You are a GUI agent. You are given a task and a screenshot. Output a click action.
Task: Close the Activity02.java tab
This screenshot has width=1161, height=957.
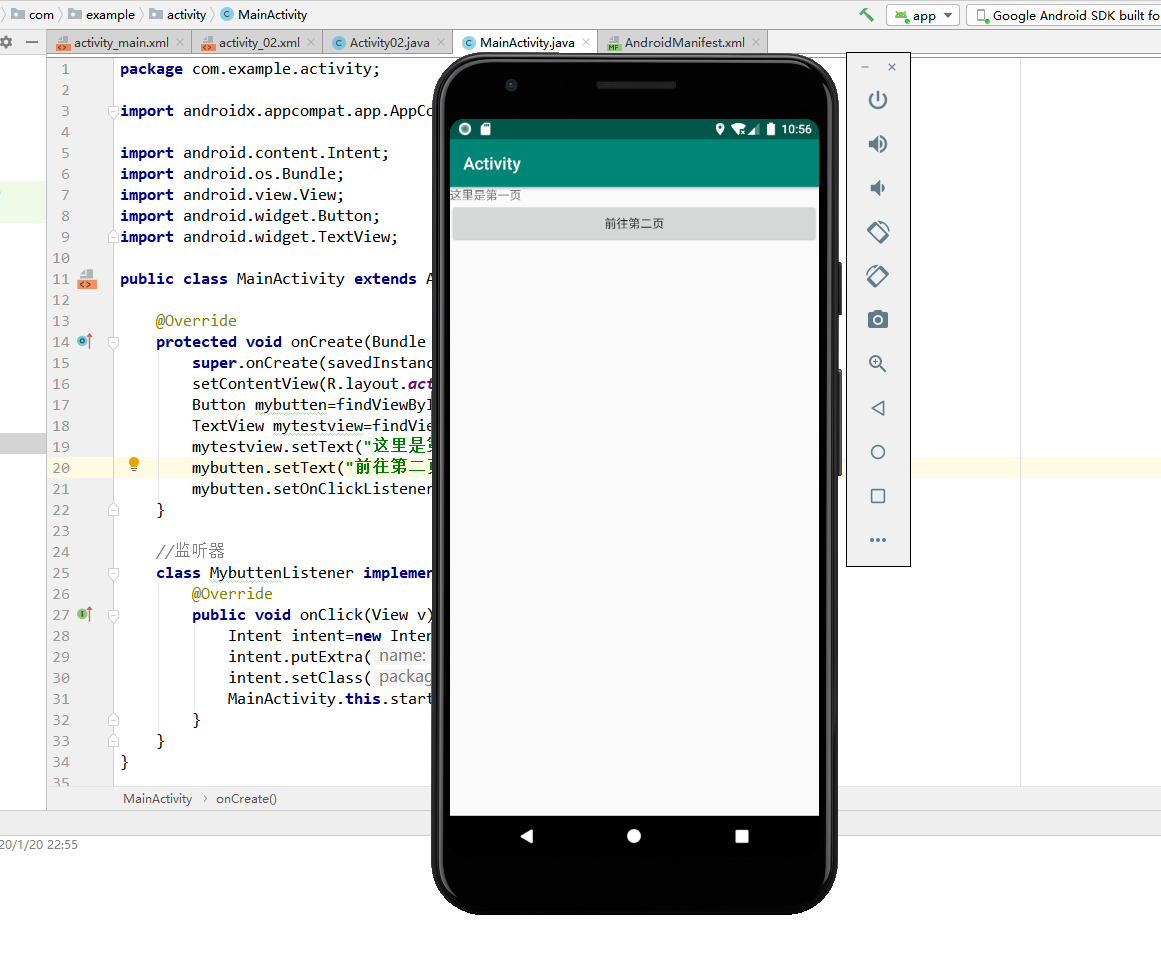point(441,42)
